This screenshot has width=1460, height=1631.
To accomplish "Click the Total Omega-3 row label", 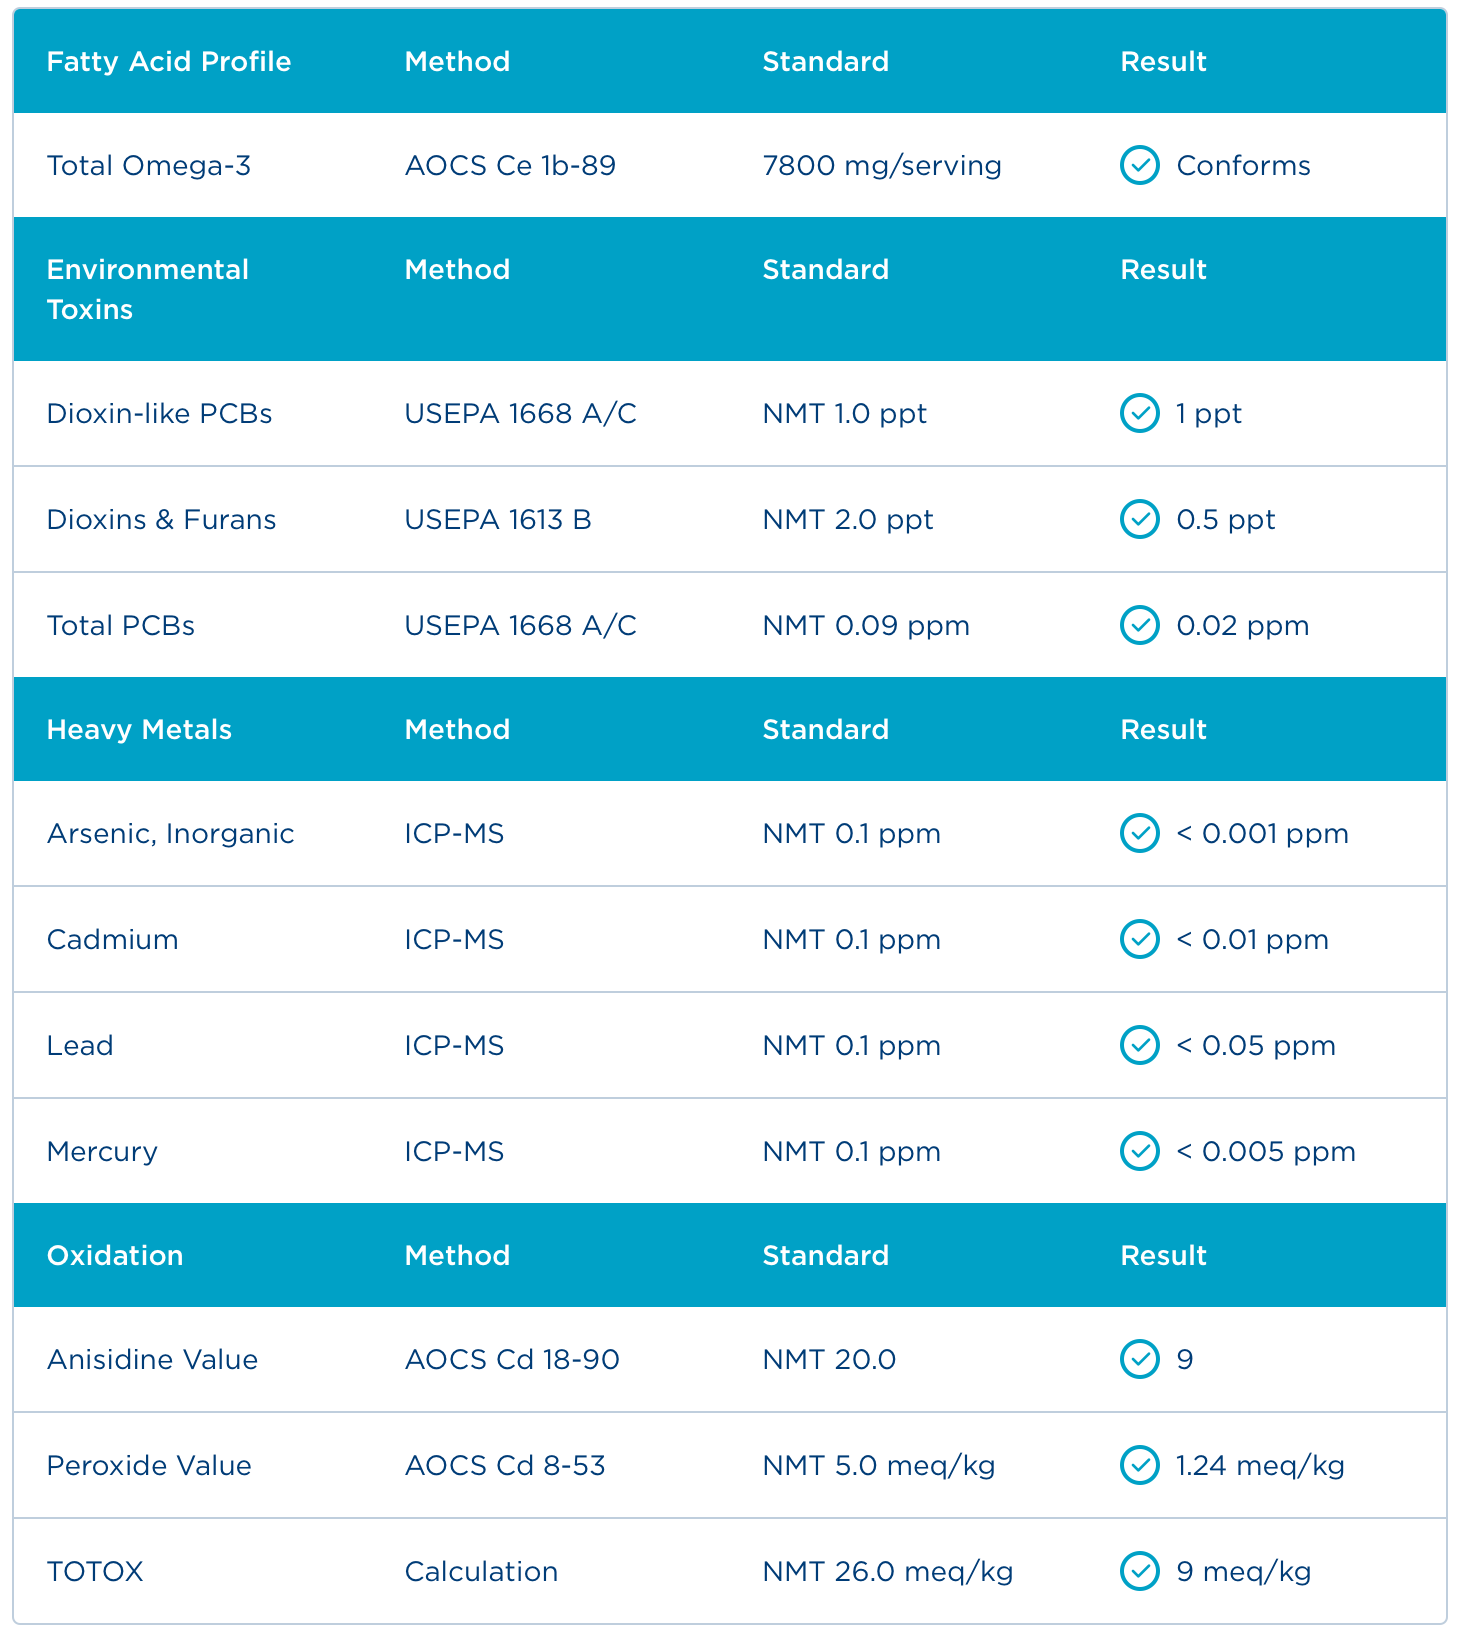I will point(149,165).
